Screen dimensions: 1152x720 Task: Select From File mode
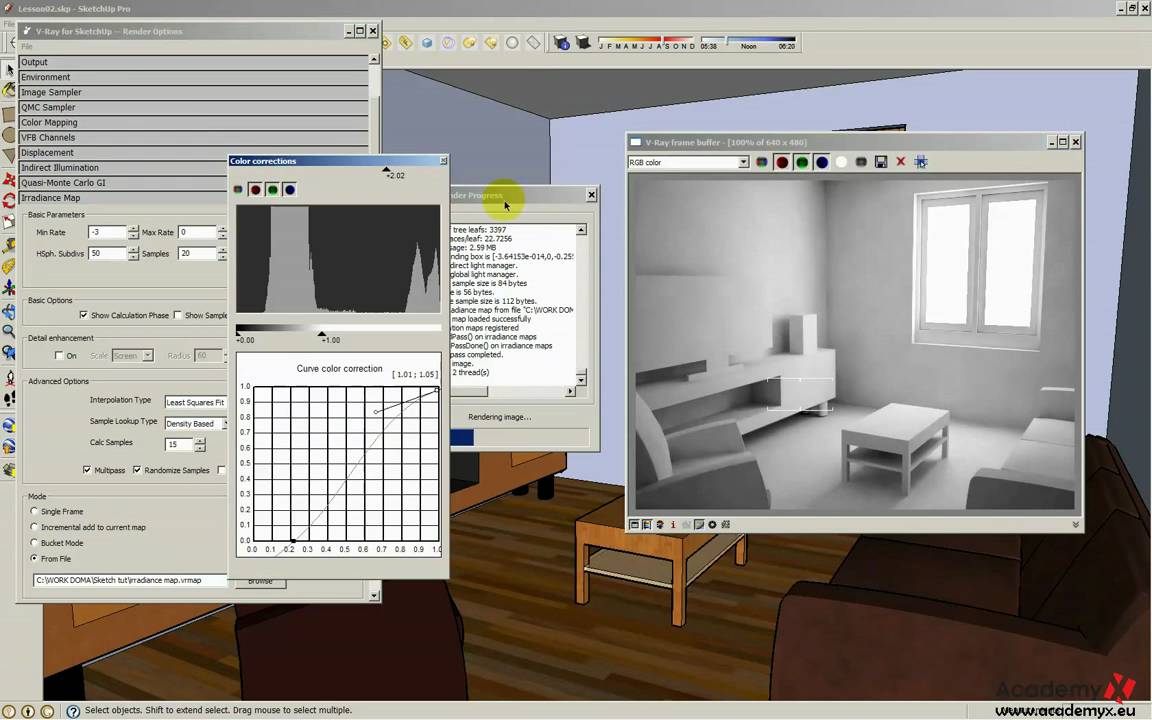(x=34, y=559)
